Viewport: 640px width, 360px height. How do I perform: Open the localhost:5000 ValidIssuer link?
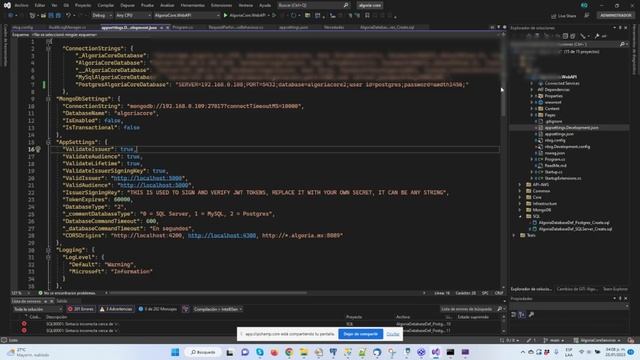(147, 178)
